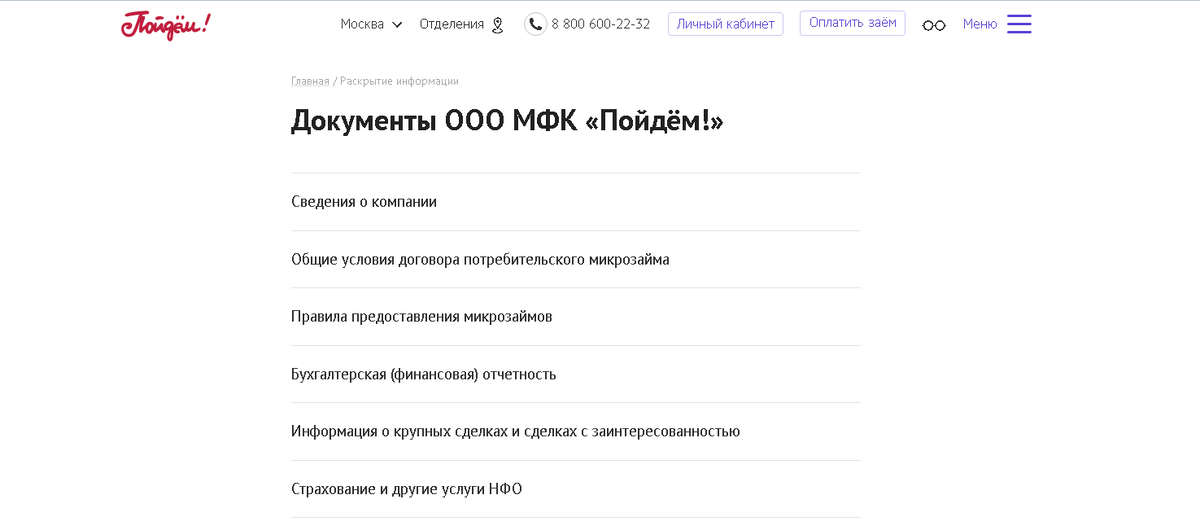
Task: Expand Информация о крупных сделках section
Action: [576, 432]
